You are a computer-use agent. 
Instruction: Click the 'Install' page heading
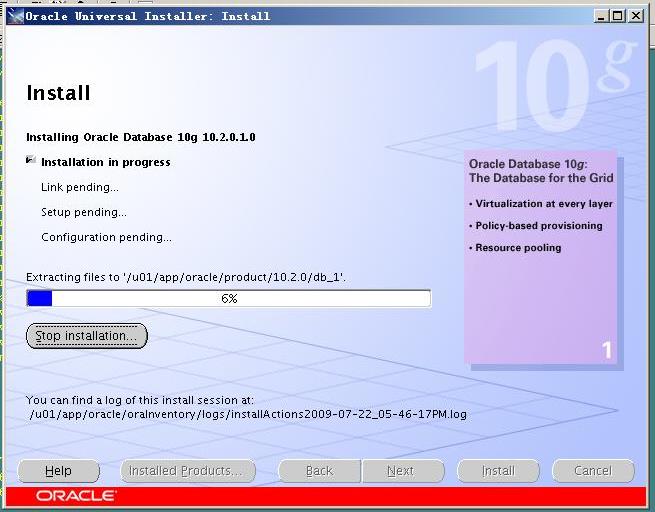click(58, 93)
